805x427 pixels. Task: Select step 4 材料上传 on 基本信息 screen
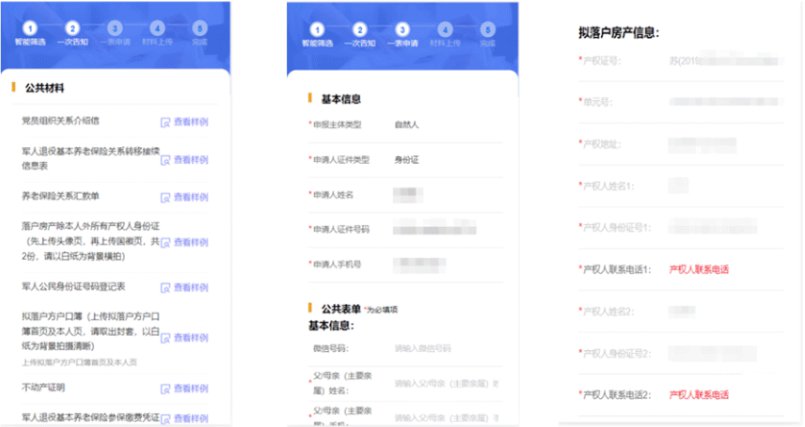445,35
